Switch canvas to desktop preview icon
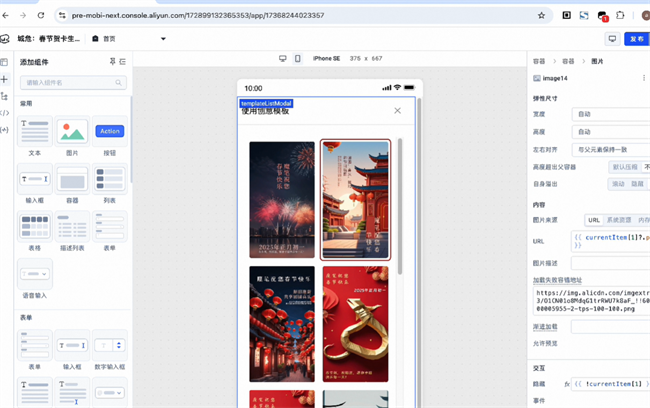 (x=283, y=58)
